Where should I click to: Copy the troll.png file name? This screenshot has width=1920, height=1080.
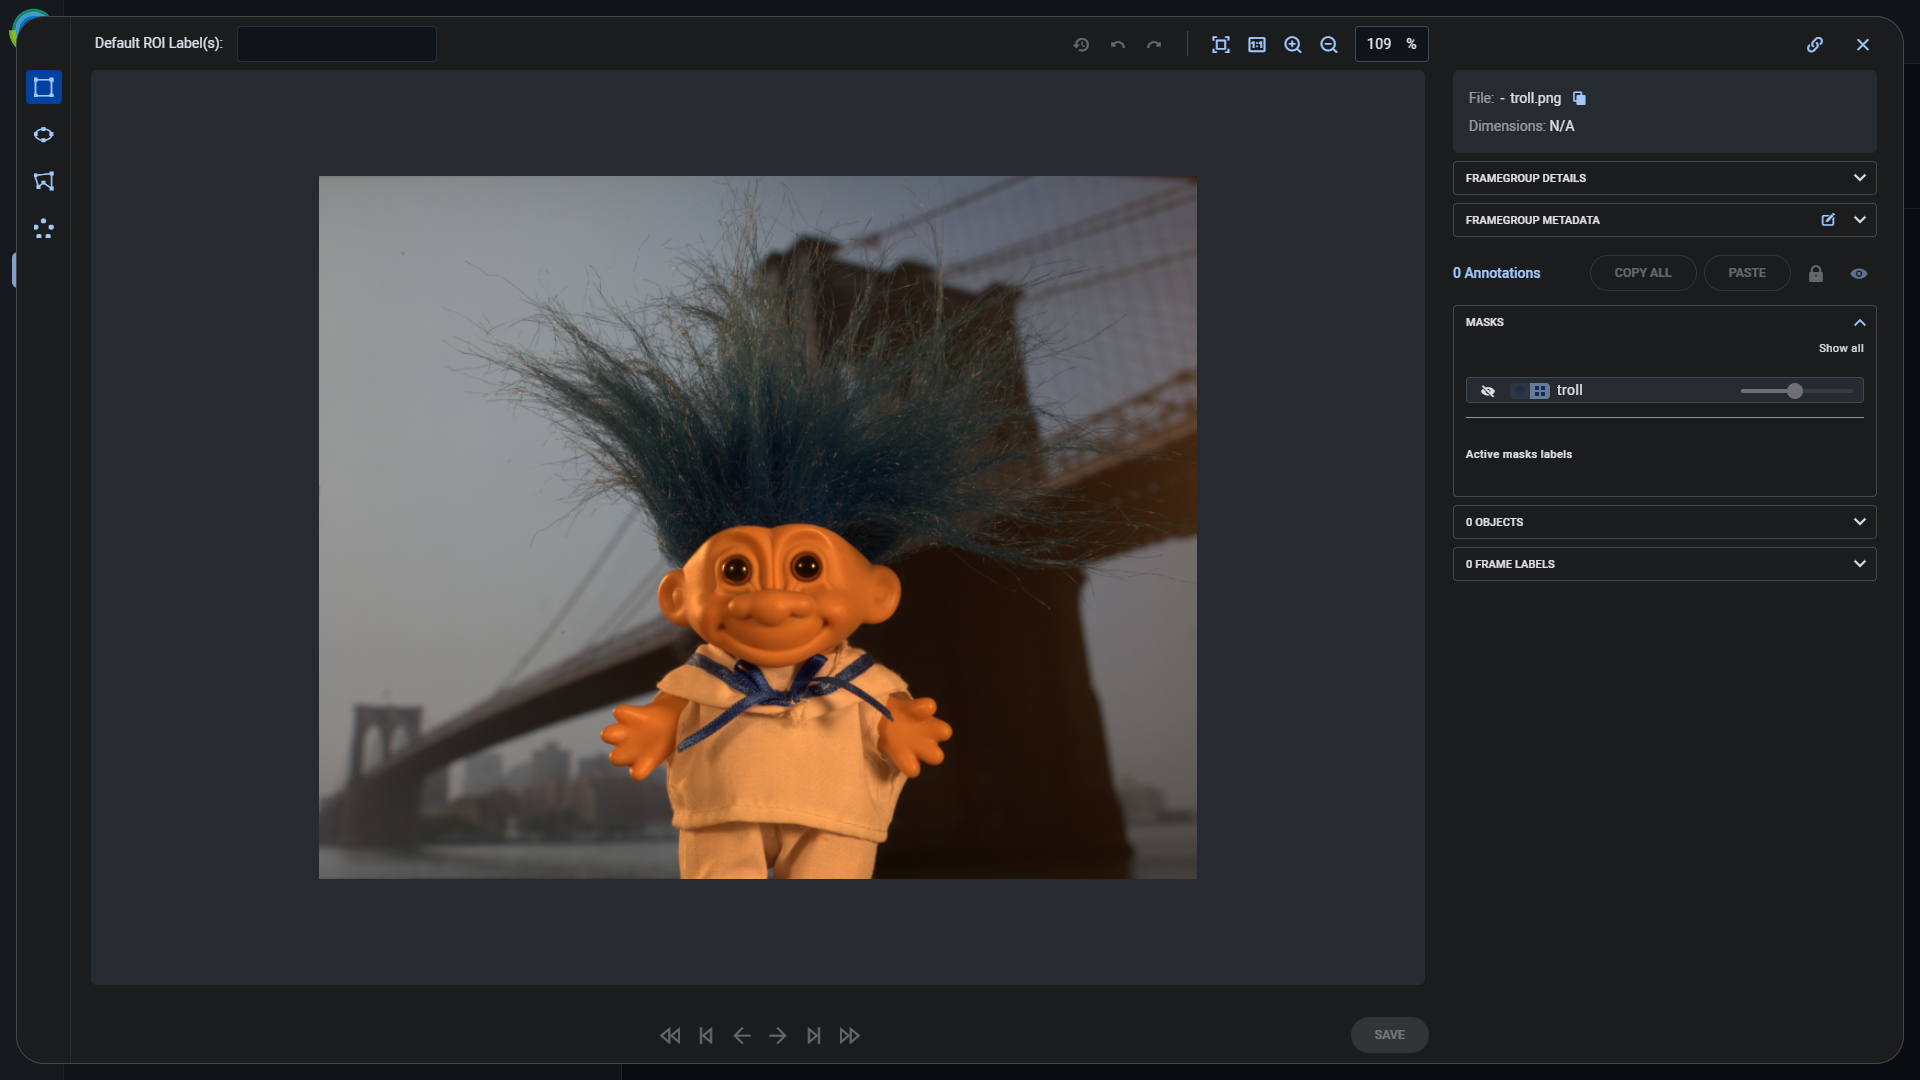tap(1579, 98)
